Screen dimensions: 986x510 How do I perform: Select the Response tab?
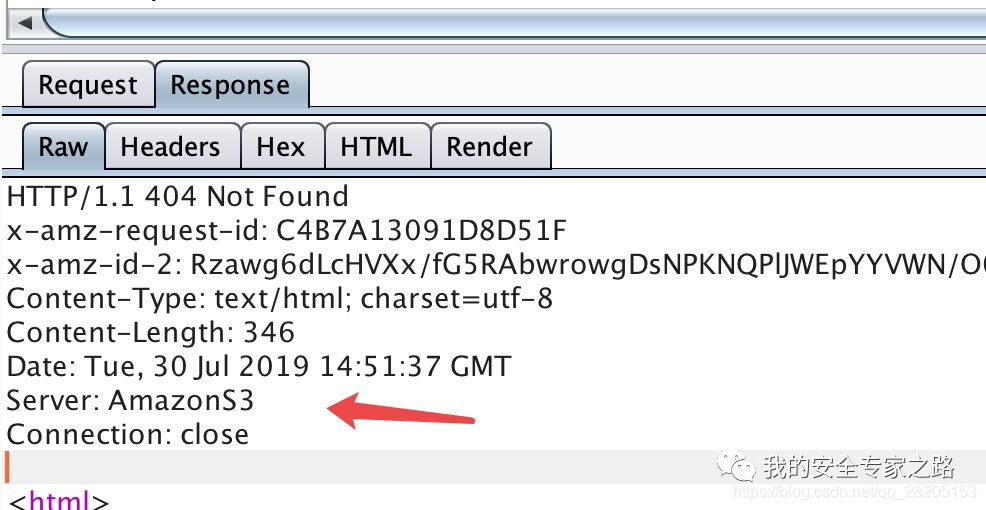231,84
